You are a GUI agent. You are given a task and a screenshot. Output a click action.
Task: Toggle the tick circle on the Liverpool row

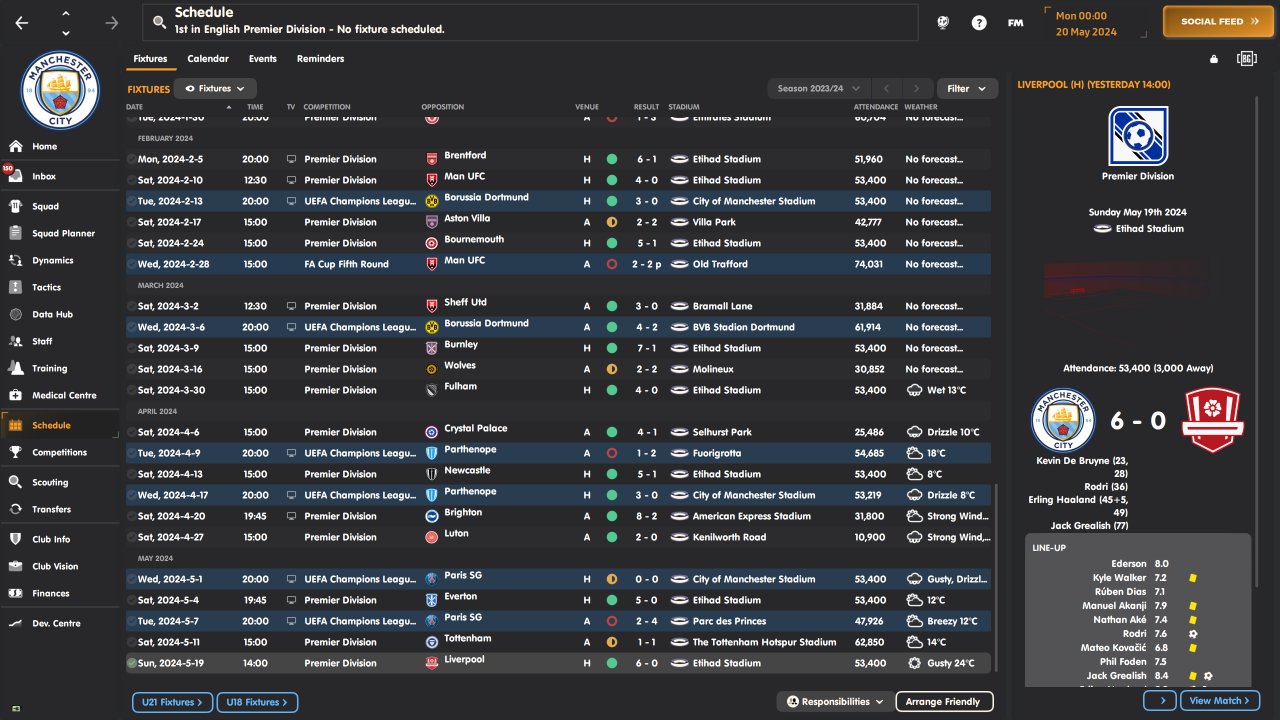[132, 663]
